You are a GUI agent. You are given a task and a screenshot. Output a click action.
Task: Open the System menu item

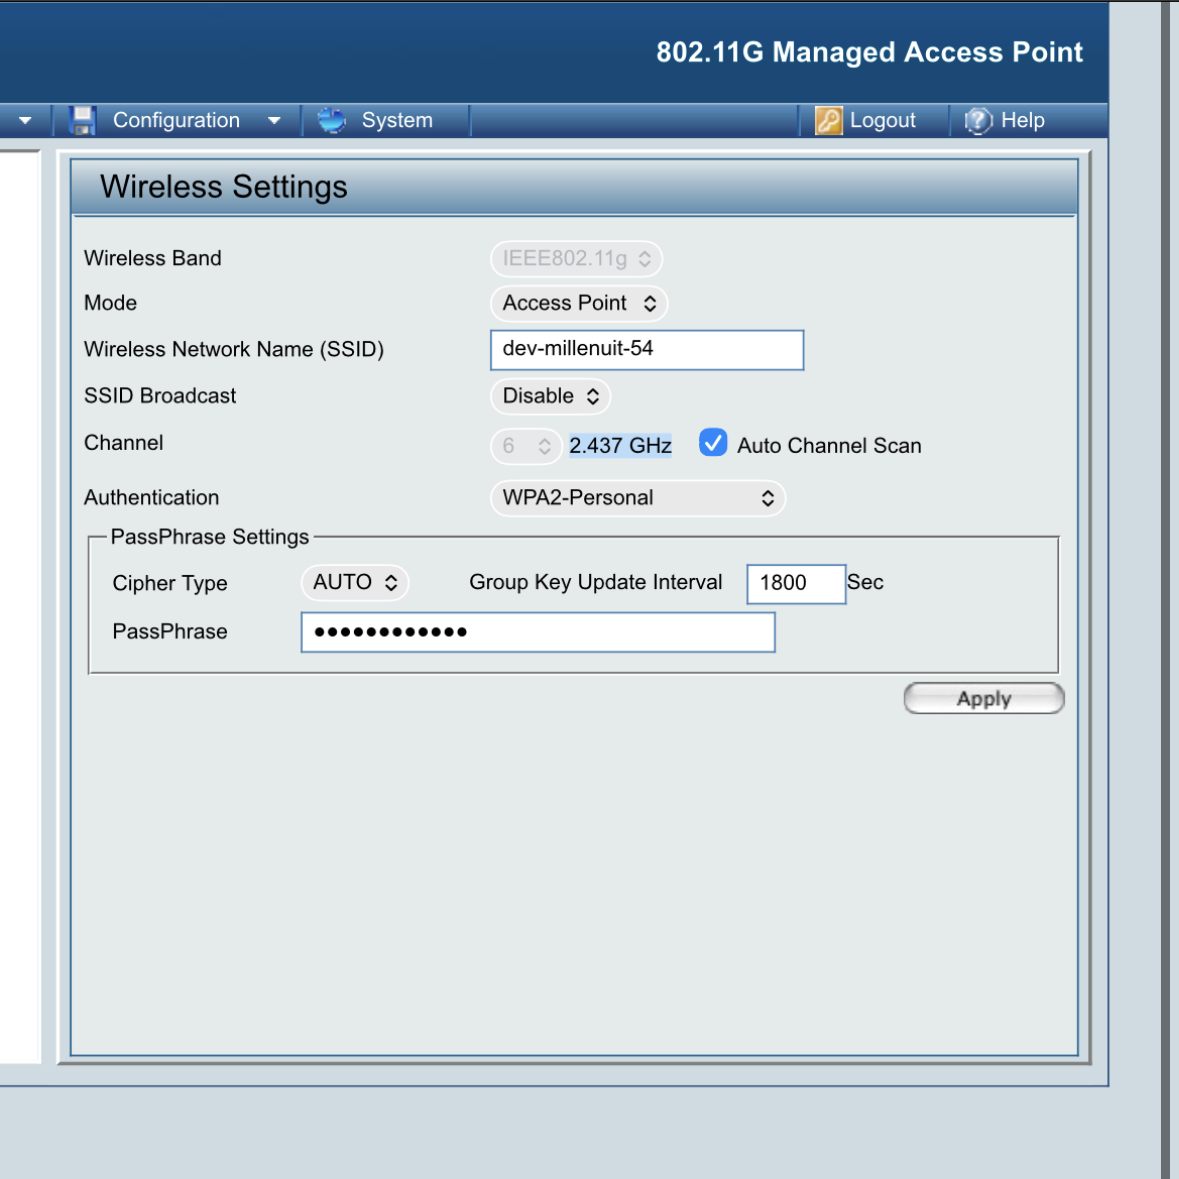point(397,120)
